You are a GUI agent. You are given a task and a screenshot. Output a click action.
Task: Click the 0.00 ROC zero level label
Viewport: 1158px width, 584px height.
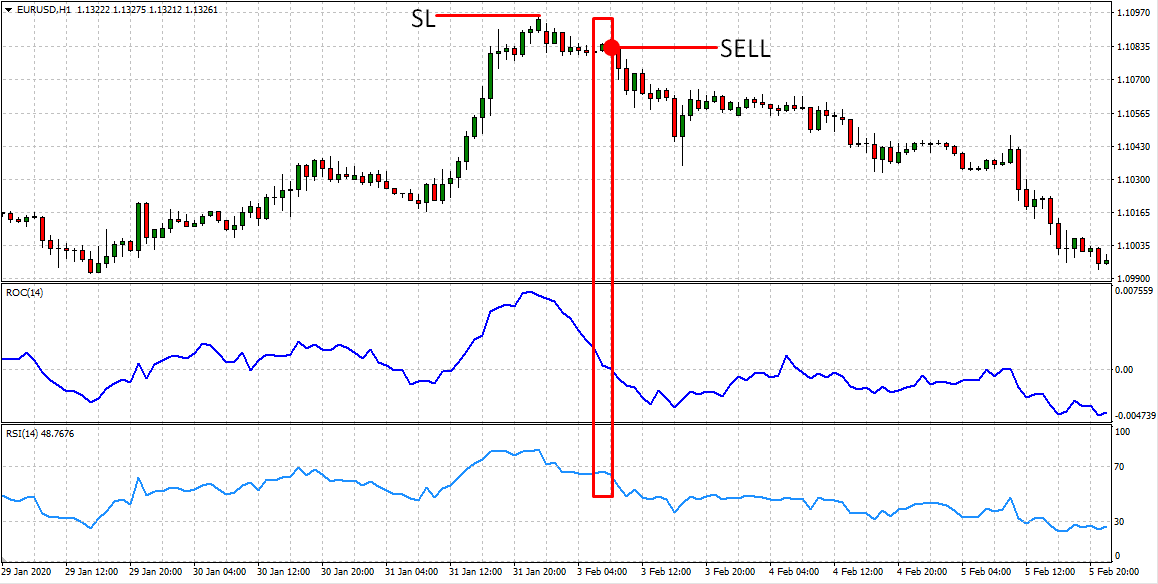(x=1125, y=369)
